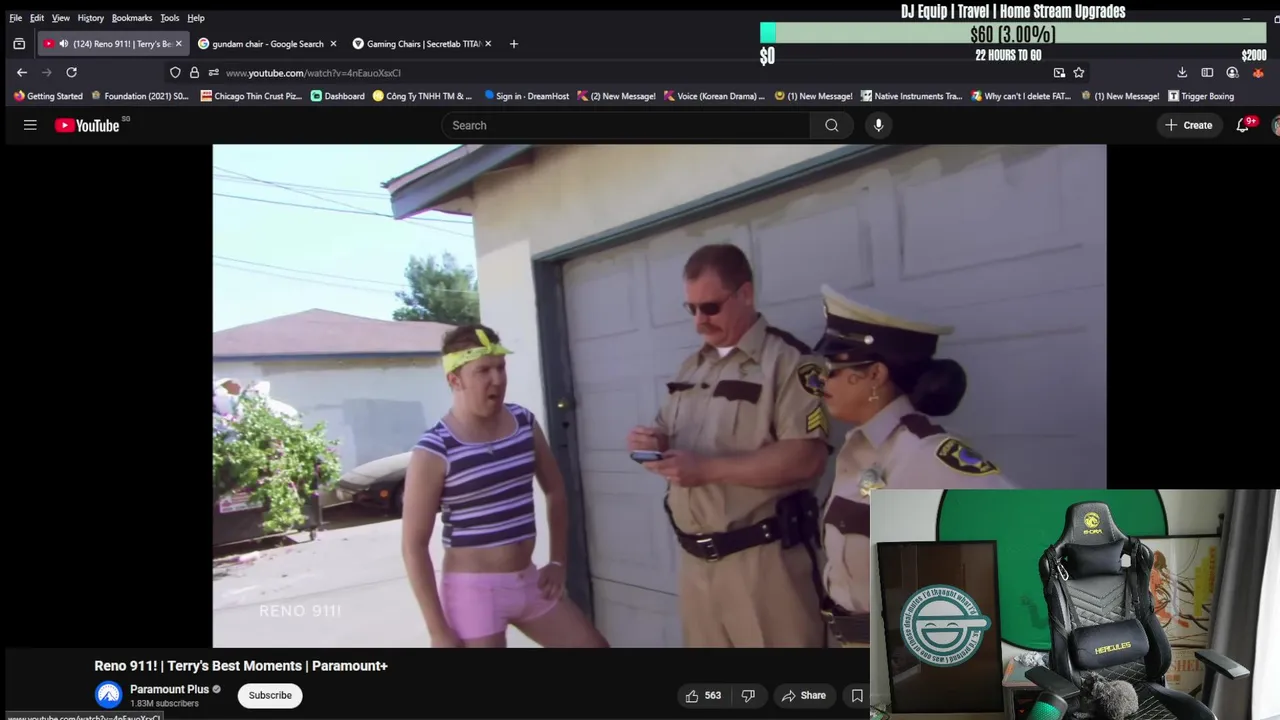
Task: Open tracking protection shield icon
Action: [x=175, y=72]
